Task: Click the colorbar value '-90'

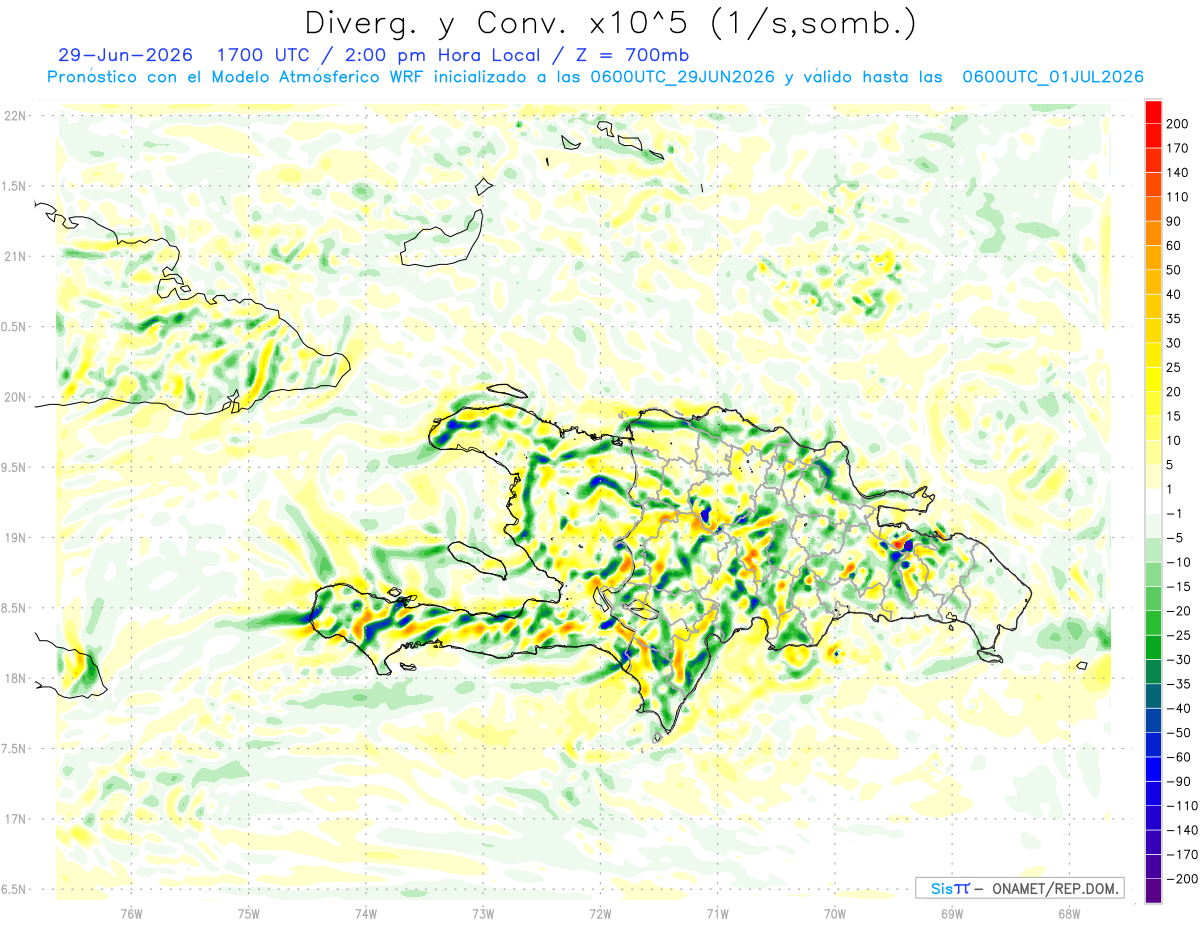Action: point(1180,782)
